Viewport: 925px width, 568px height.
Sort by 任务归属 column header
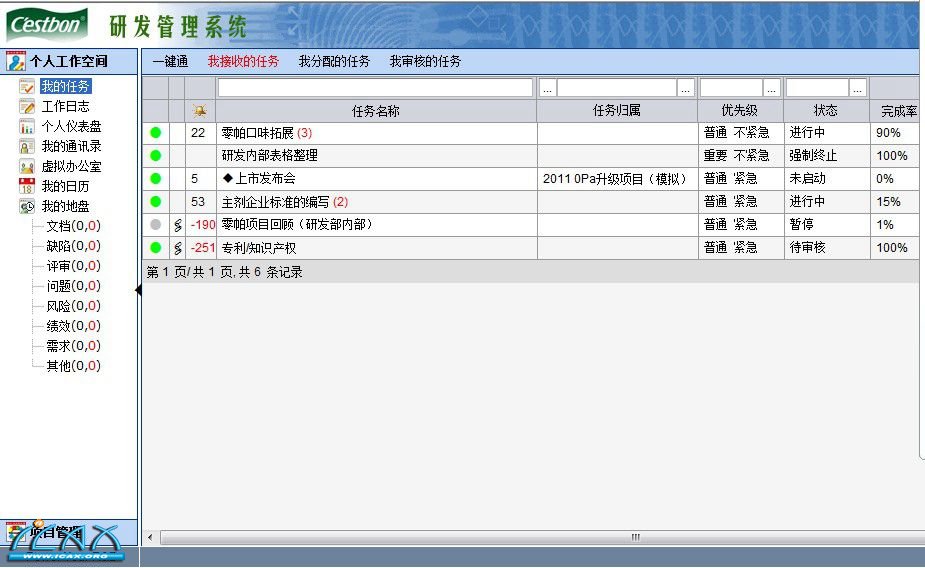coord(617,111)
